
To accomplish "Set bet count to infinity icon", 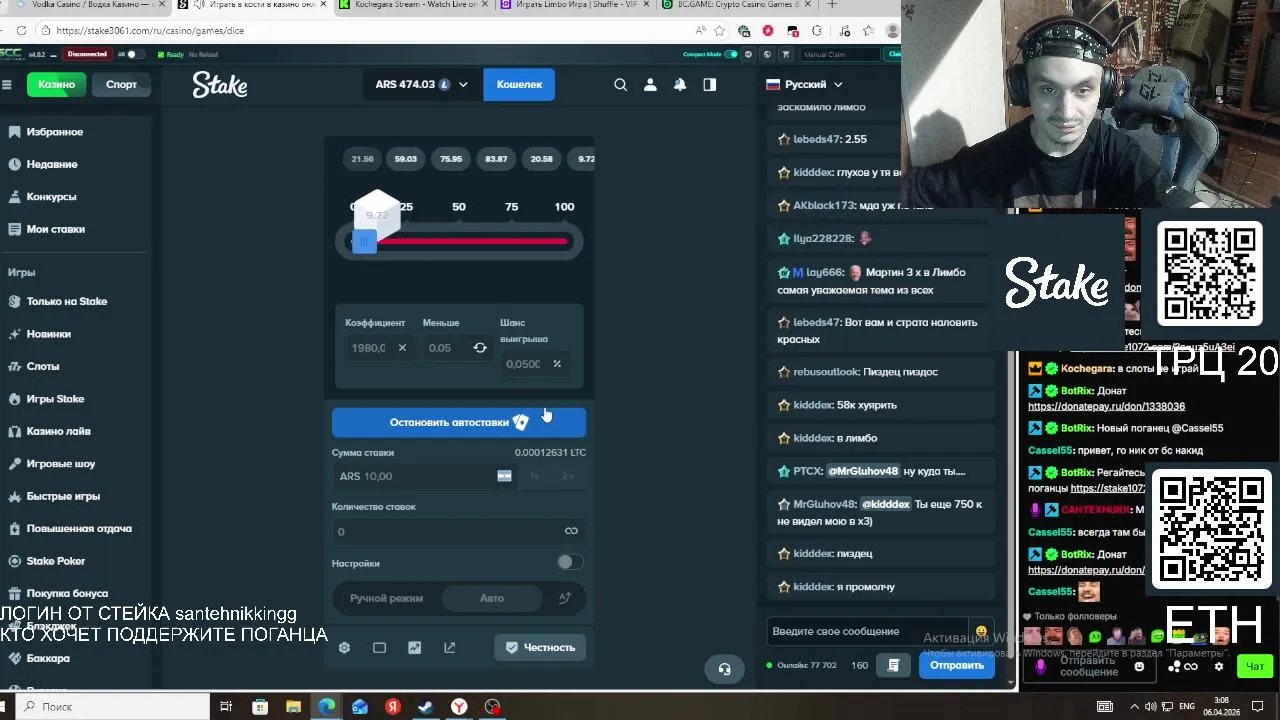I will pos(571,531).
